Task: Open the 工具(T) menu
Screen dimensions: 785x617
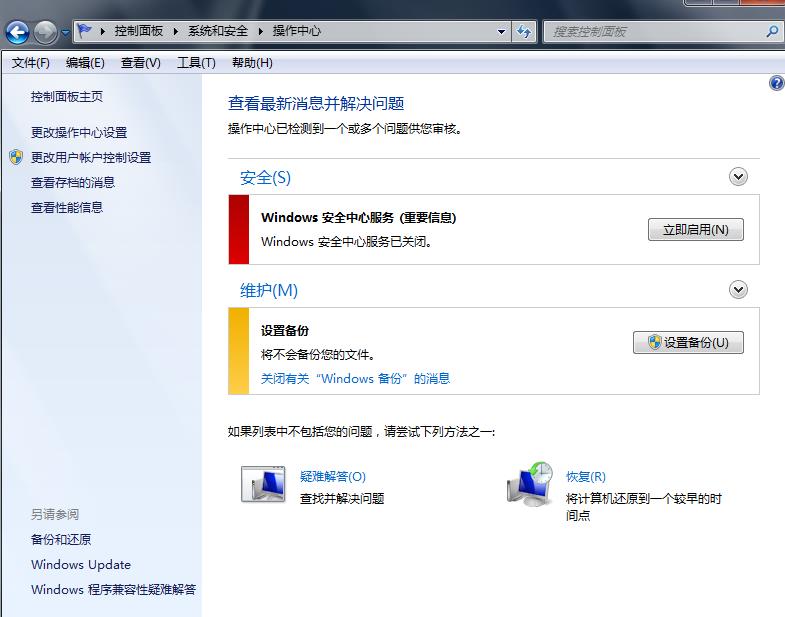Action: 196,63
